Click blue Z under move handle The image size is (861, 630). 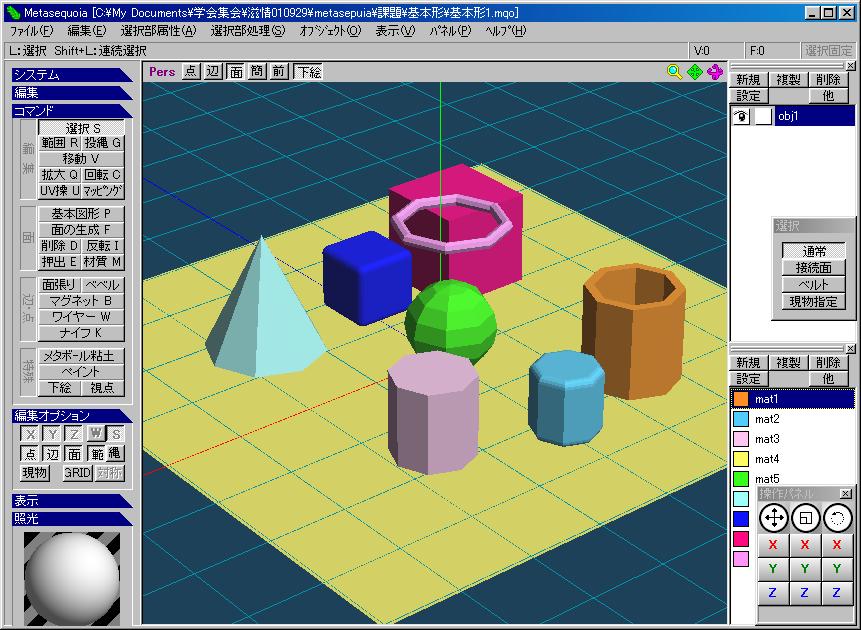773,593
